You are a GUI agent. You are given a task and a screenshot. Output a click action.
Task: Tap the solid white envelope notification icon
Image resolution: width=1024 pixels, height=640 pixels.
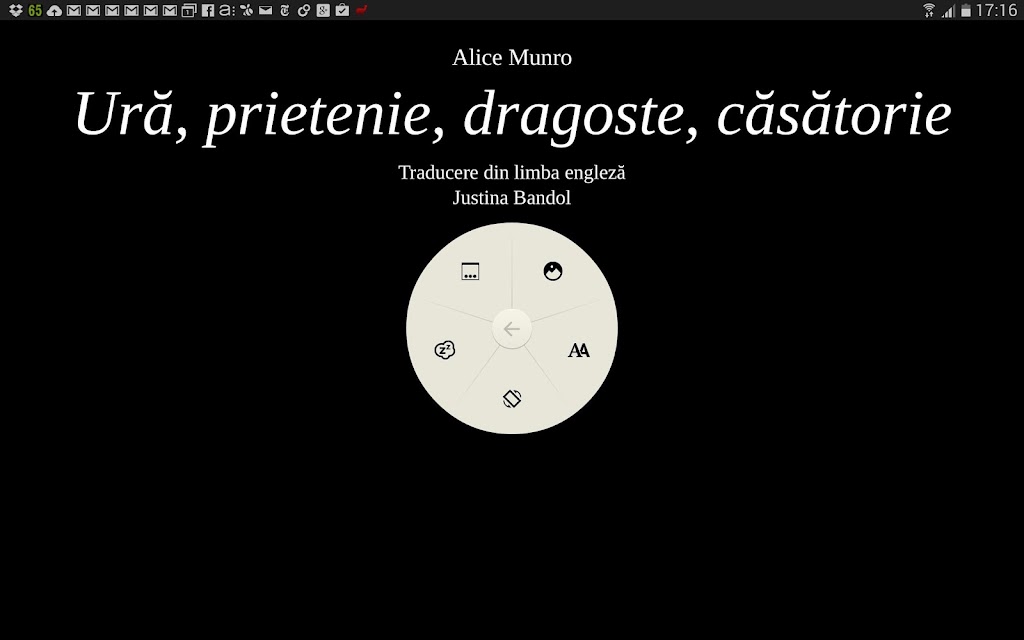[265, 10]
